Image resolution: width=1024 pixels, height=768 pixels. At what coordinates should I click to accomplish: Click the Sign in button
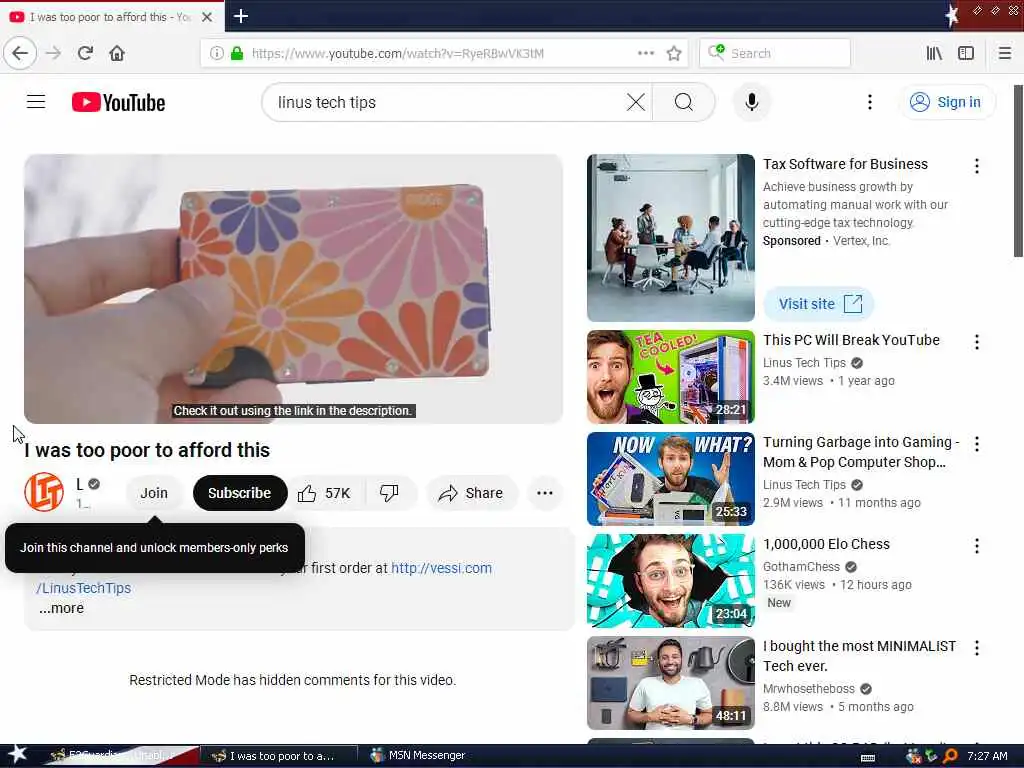pyautogui.click(x=948, y=102)
